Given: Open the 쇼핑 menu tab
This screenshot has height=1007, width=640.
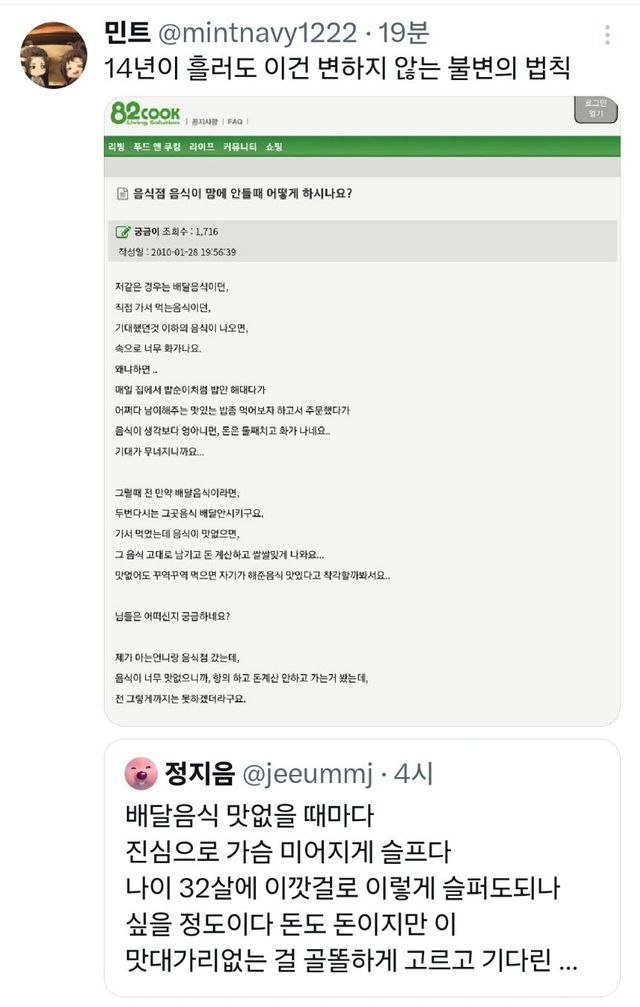Looking at the screenshot, I should tap(274, 147).
